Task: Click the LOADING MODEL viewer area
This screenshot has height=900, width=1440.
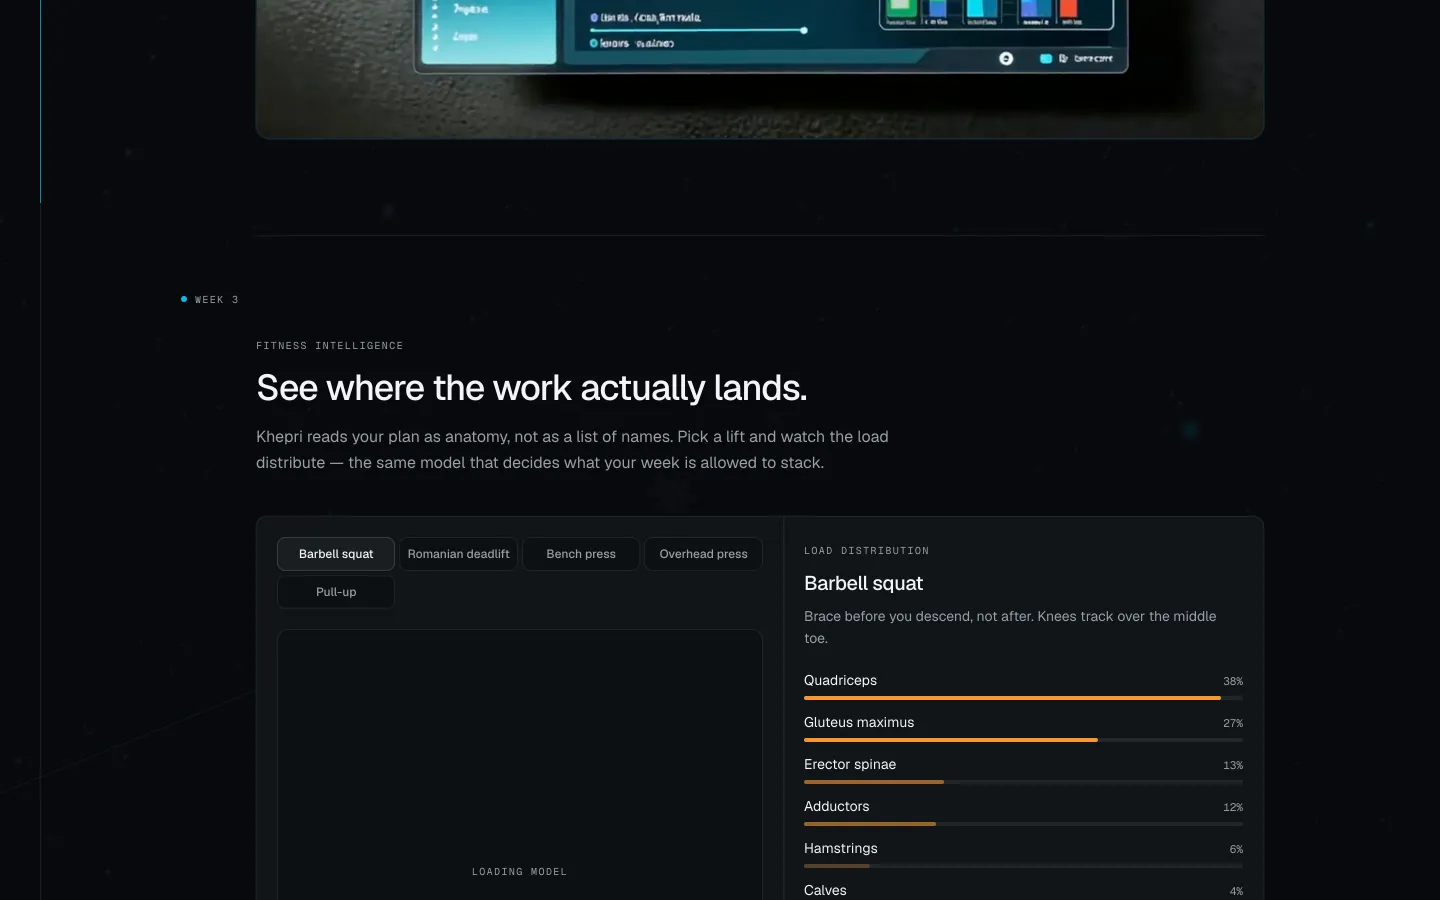Action: [x=520, y=765]
